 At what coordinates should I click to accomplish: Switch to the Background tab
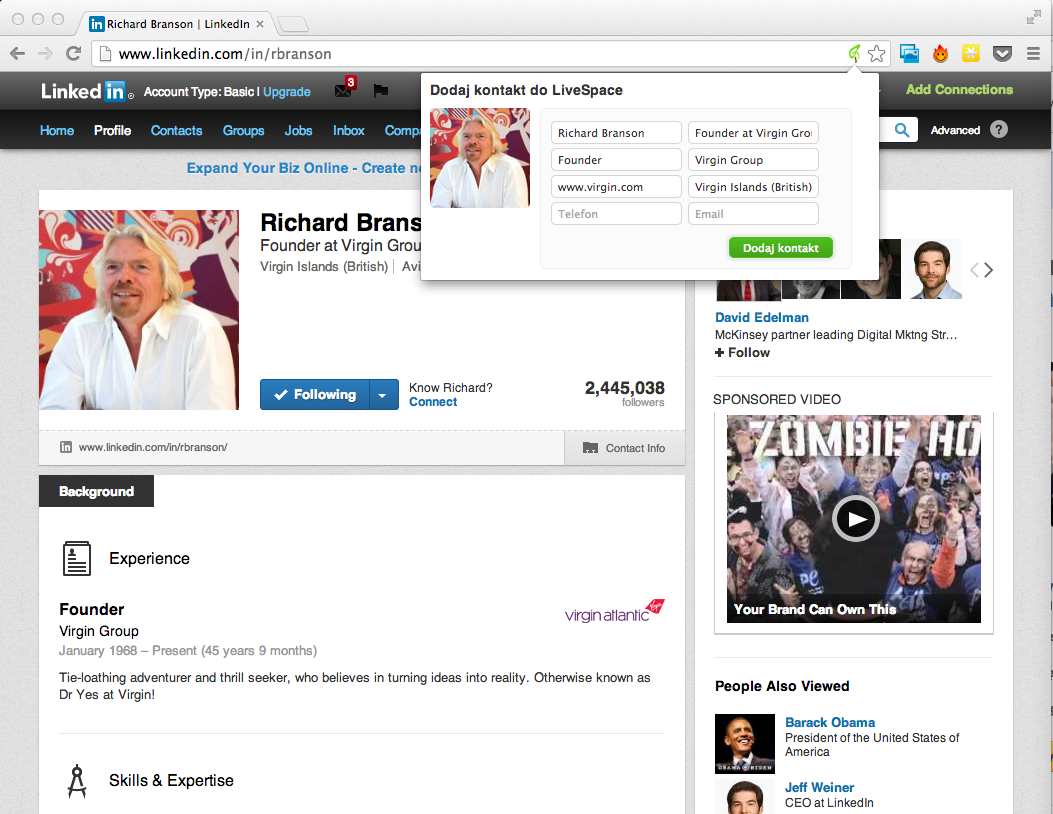click(x=96, y=491)
